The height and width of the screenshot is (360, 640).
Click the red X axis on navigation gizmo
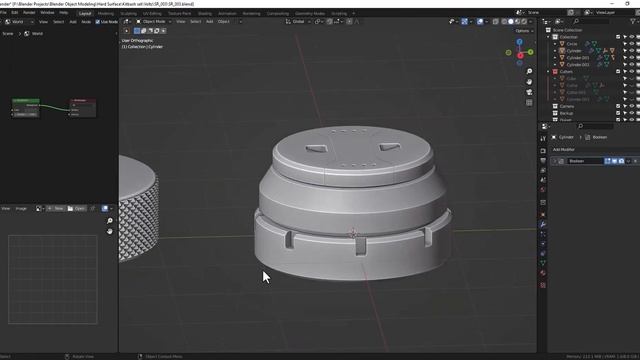coord(520,56)
